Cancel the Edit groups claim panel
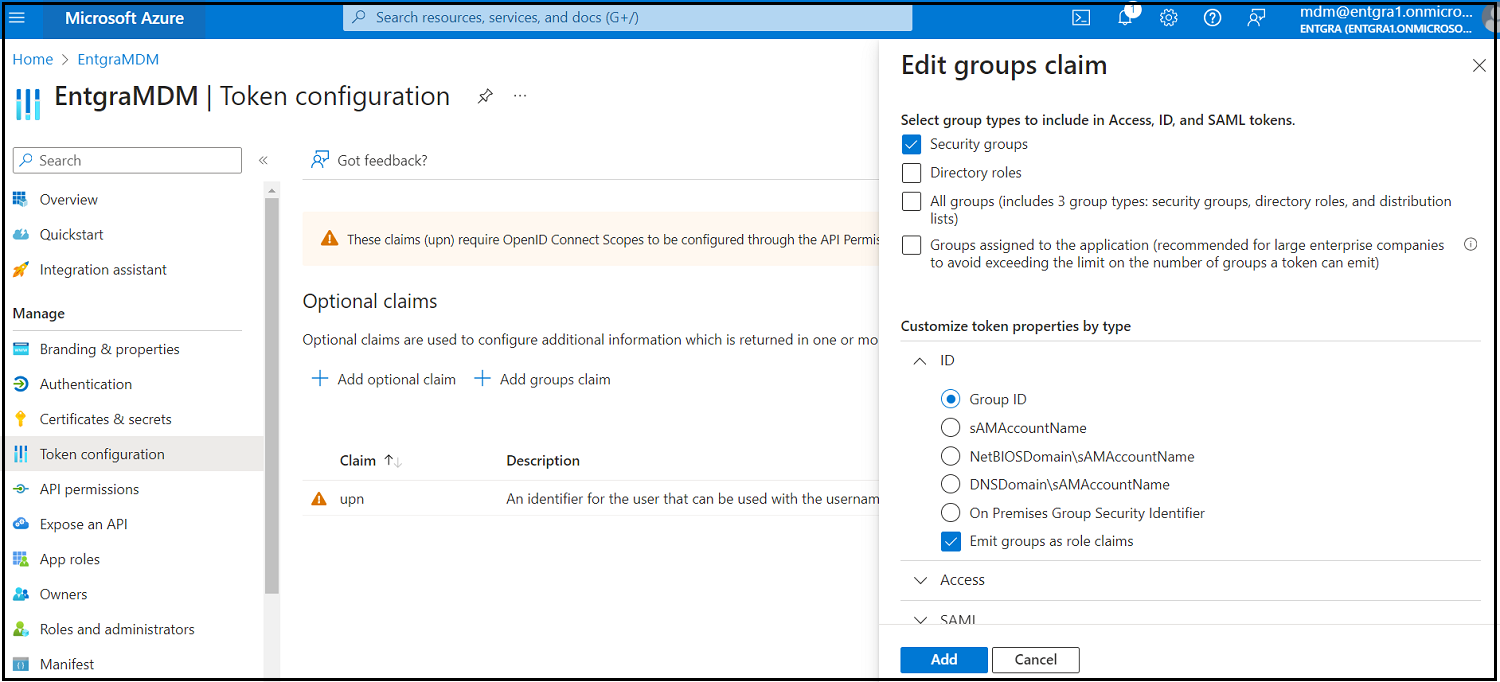1500x682 pixels. pyautogui.click(x=1036, y=659)
